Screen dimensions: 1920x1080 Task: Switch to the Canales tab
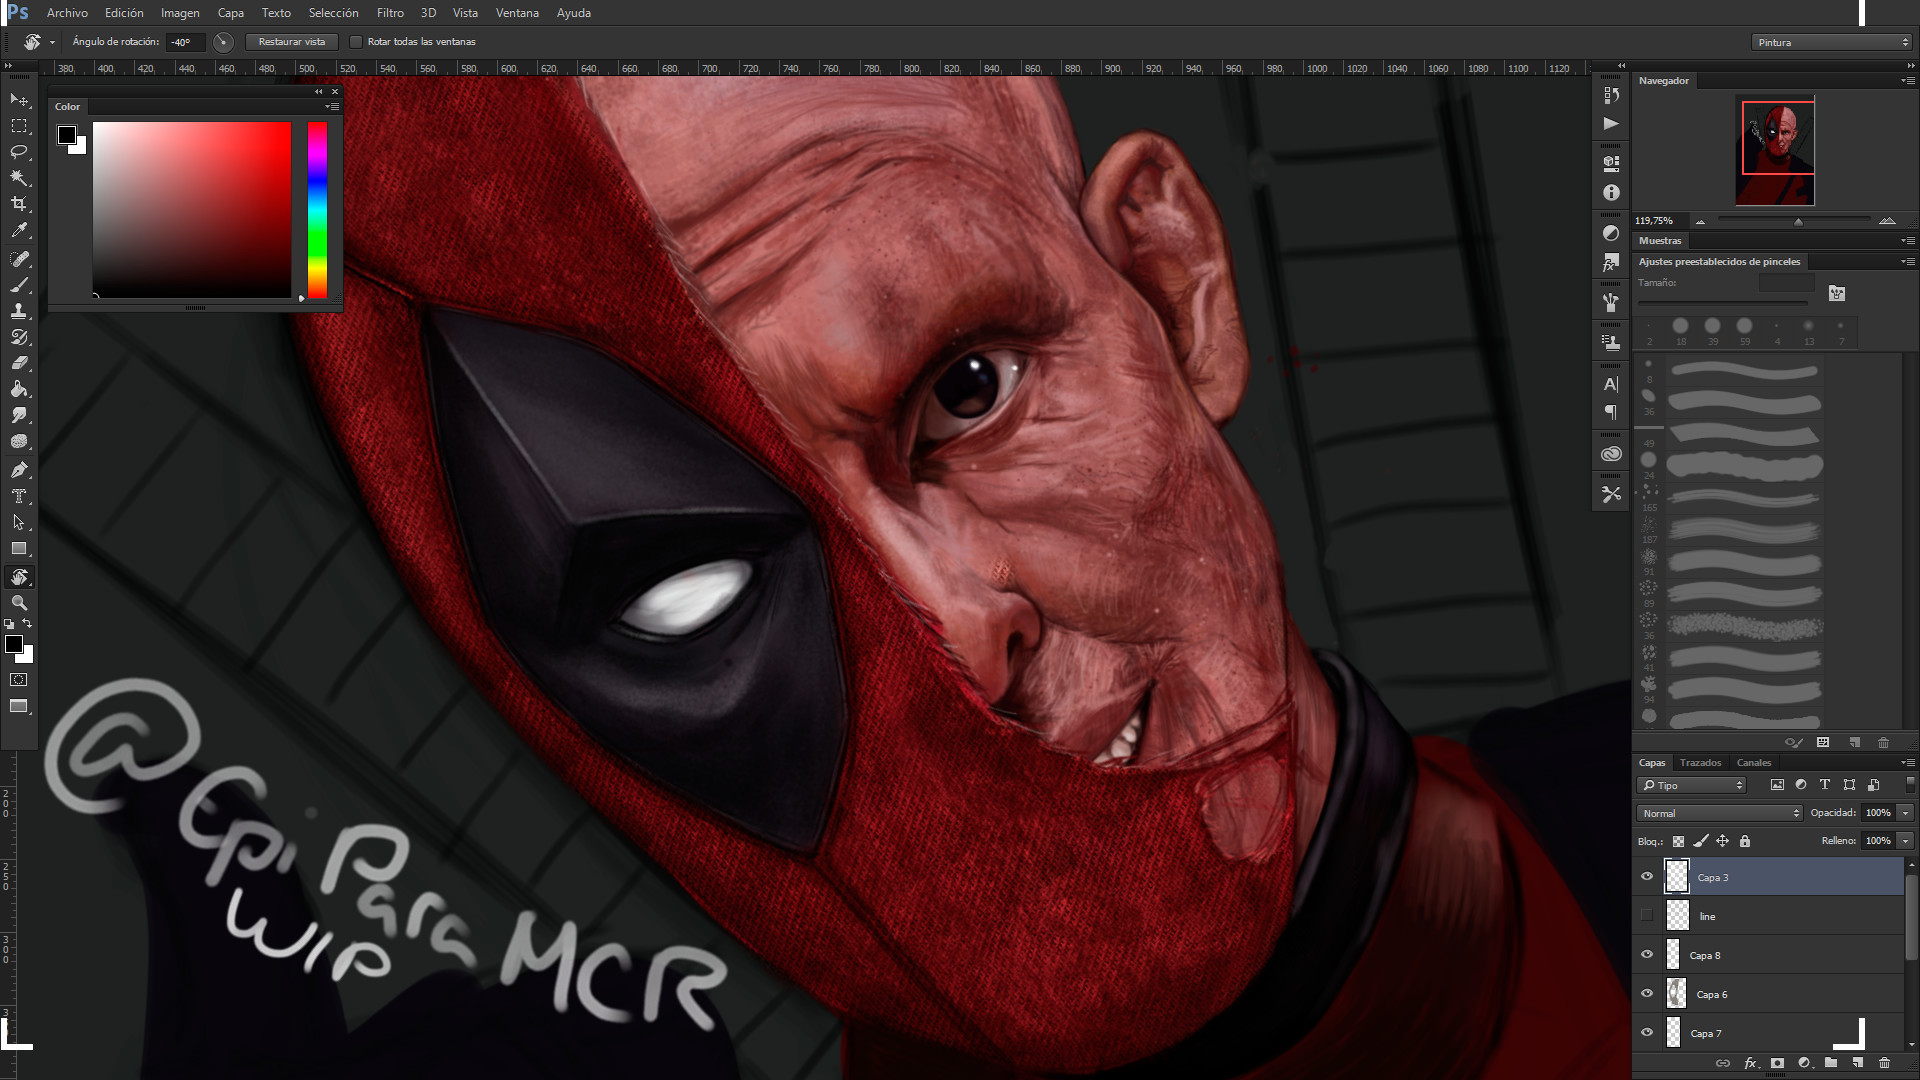click(x=1754, y=763)
